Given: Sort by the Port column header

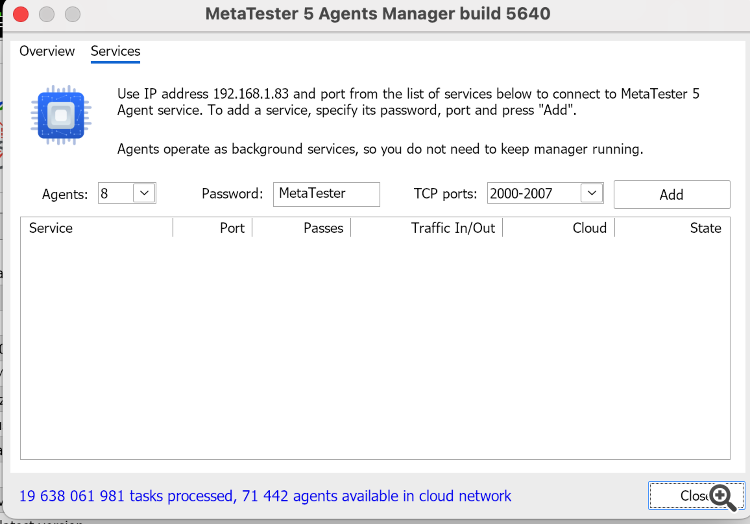Looking at the screenshot, I should coord(213,228).
